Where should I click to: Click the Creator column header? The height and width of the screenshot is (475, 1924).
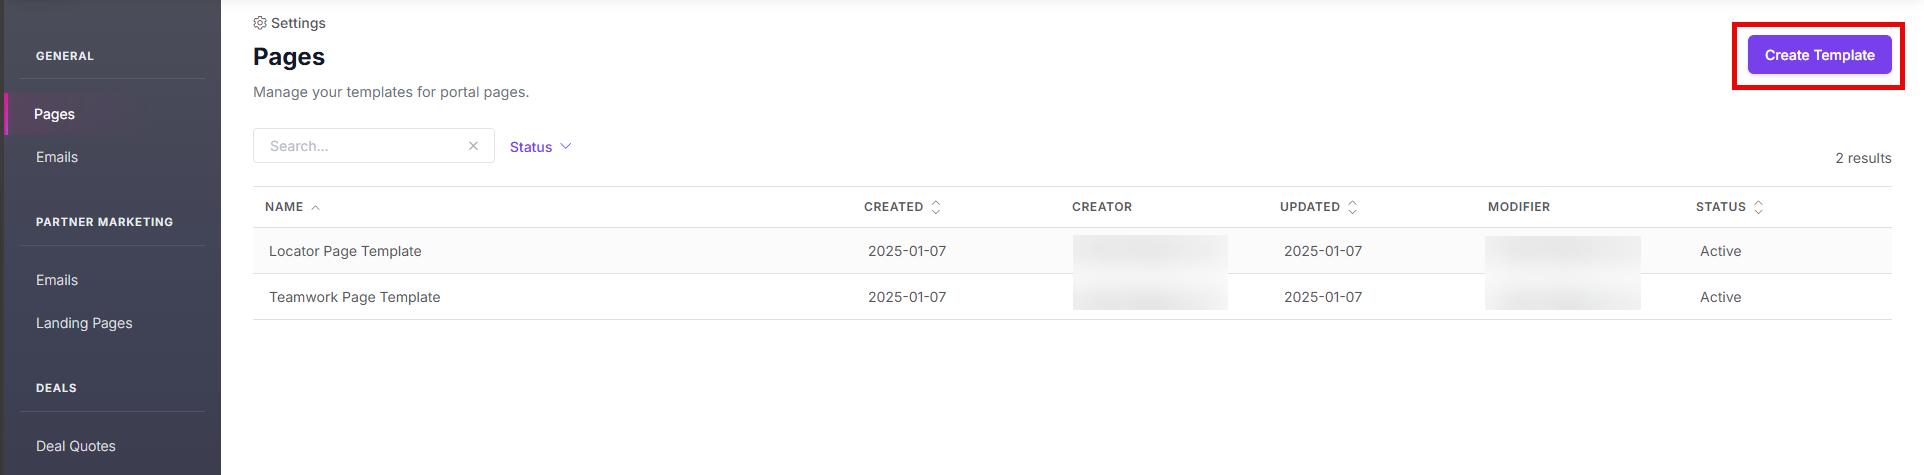[1102, 207]
